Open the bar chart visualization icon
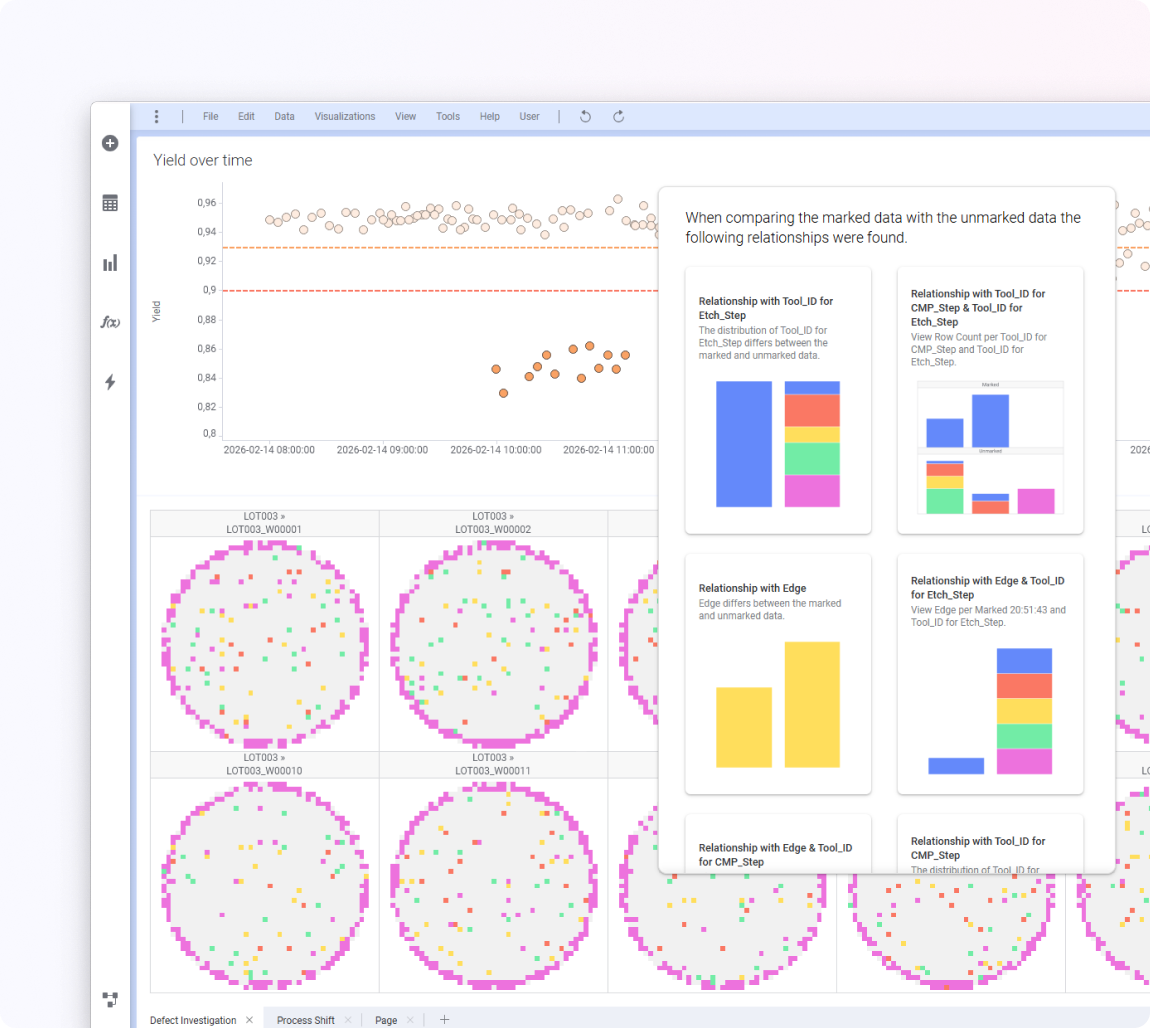 [x=110, y=263]
